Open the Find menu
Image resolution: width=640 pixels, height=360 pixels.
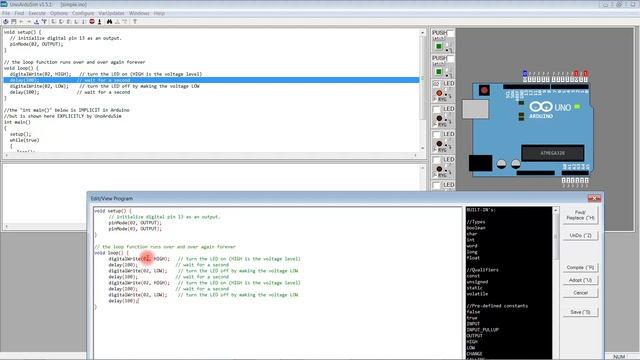(x=19, y=13)
